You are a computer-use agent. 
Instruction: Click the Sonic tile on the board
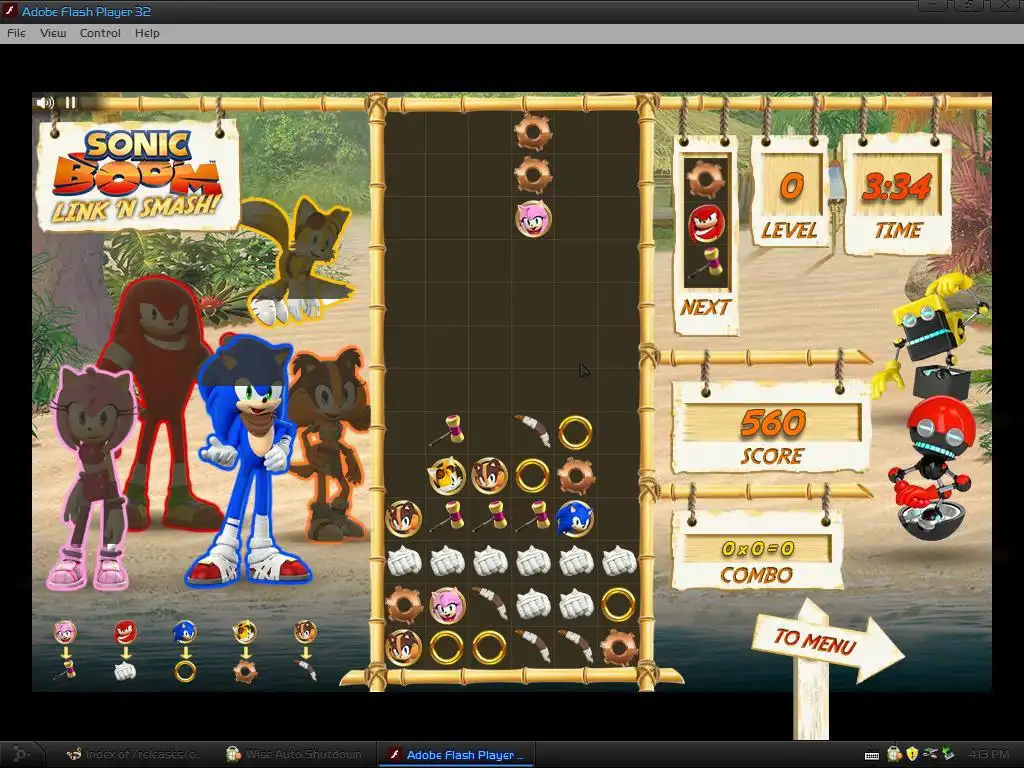coord(575,519)
